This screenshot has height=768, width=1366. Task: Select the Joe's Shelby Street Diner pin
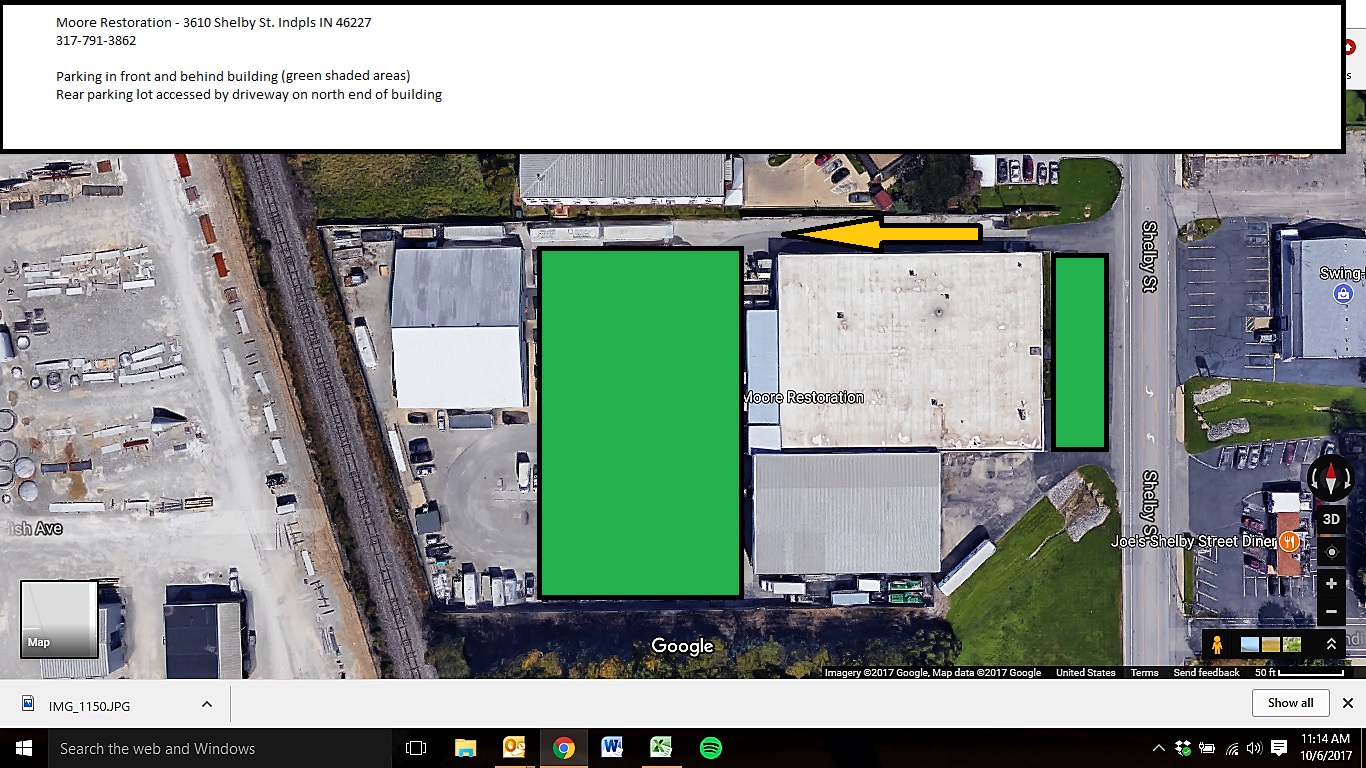click(1289, 541)
